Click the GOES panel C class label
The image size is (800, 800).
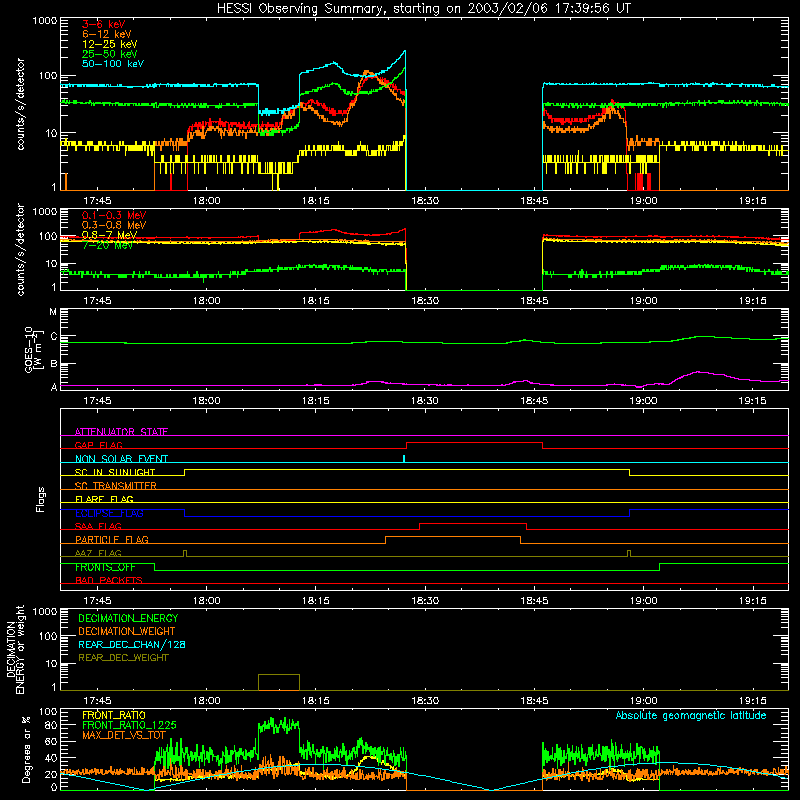(x=54, y=336)
